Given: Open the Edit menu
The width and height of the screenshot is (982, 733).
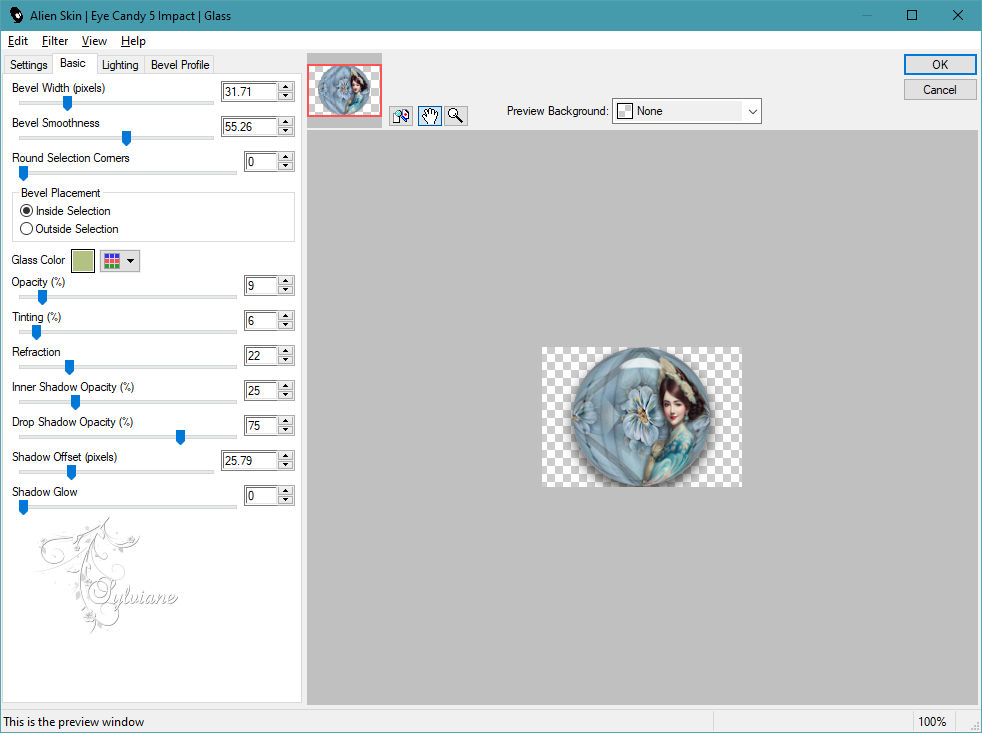Looking at the screenshot, I should tap(18, 41).
